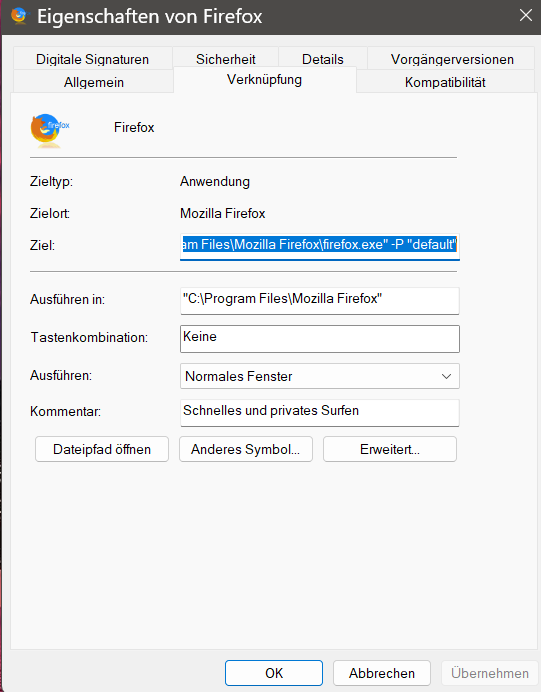Confirm with the OK button
Viewport: 541px width, 692px height.
(274, 673)
